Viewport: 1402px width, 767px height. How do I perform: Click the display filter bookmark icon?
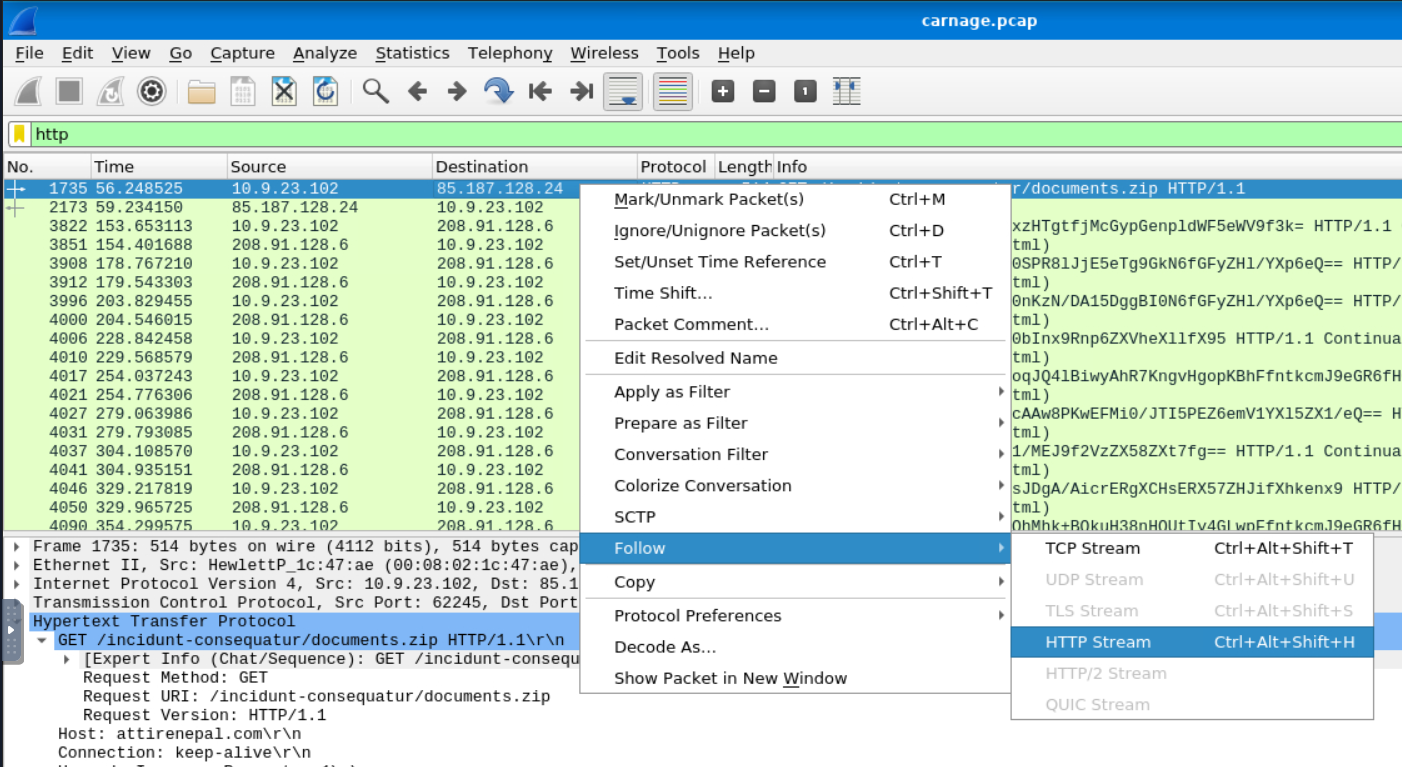[19, 134]
